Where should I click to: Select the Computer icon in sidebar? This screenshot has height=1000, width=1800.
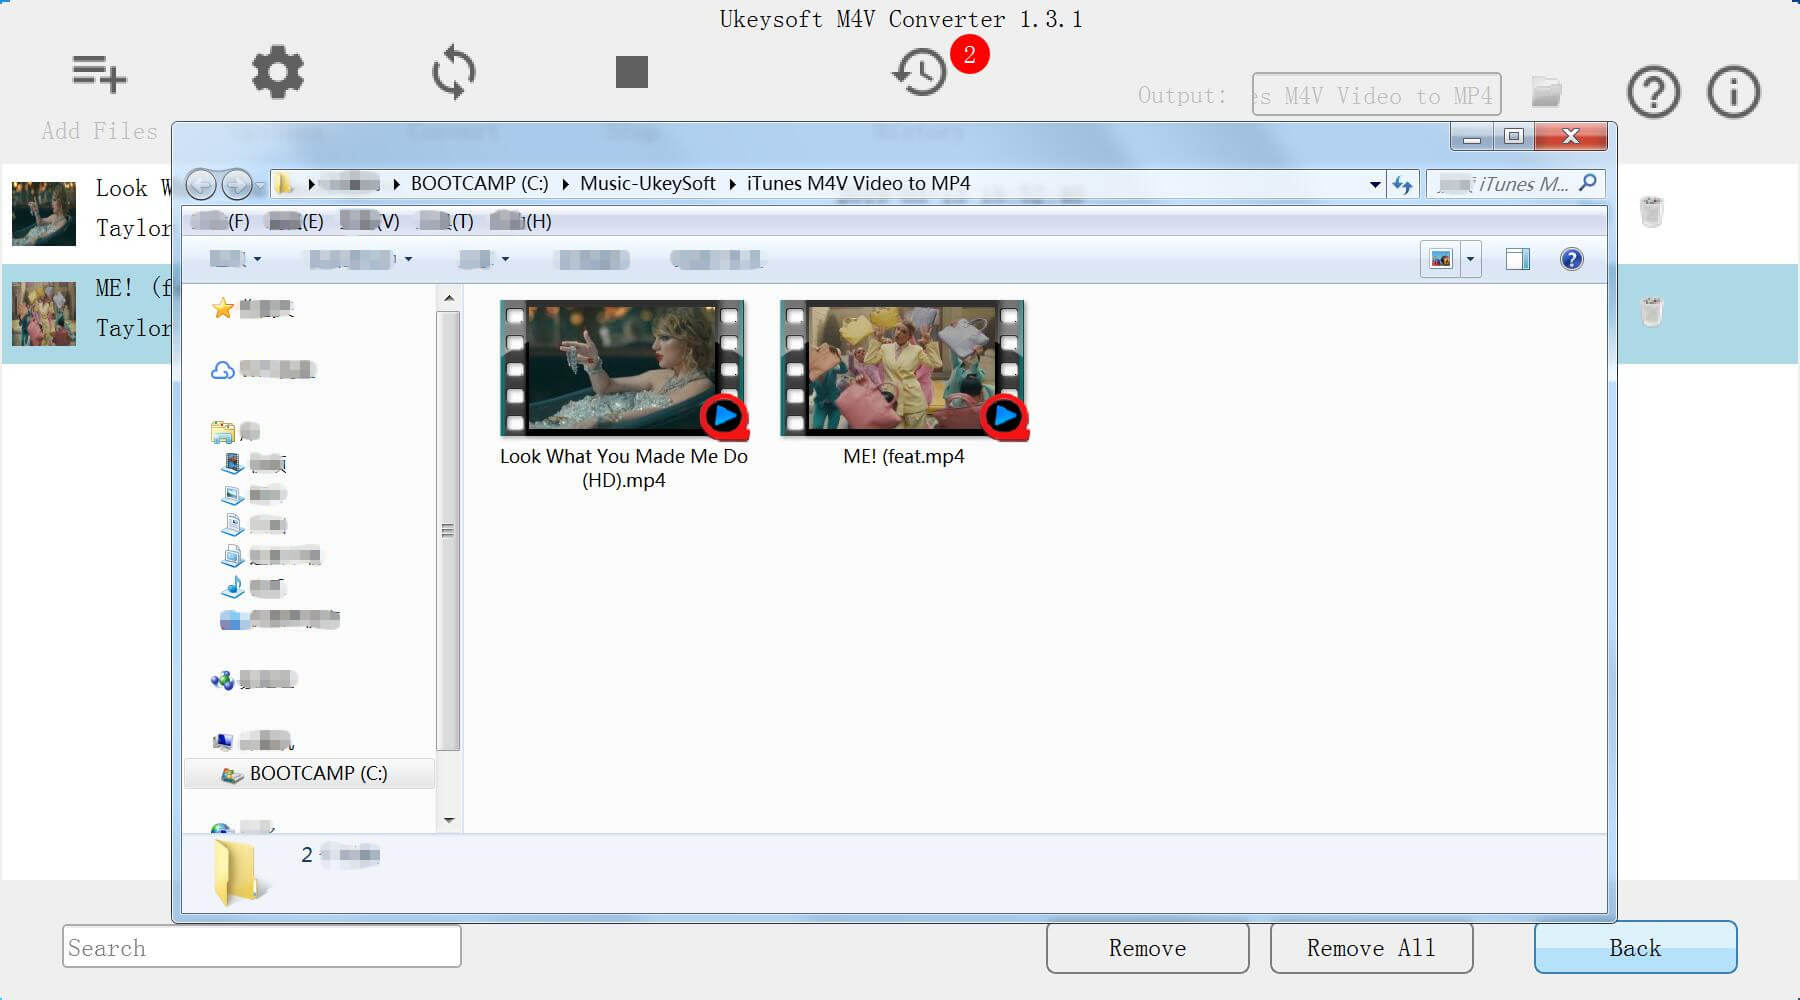222,741
